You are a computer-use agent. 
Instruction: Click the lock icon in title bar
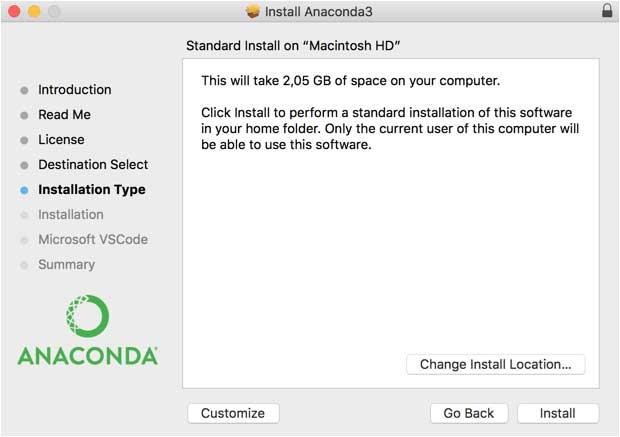point(607,11)
